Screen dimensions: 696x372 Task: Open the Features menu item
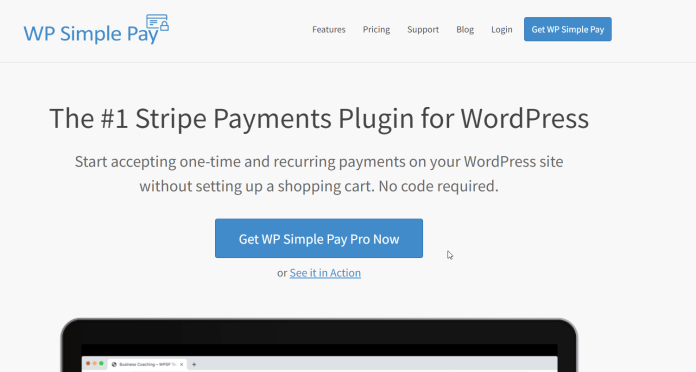coord(328,29)
